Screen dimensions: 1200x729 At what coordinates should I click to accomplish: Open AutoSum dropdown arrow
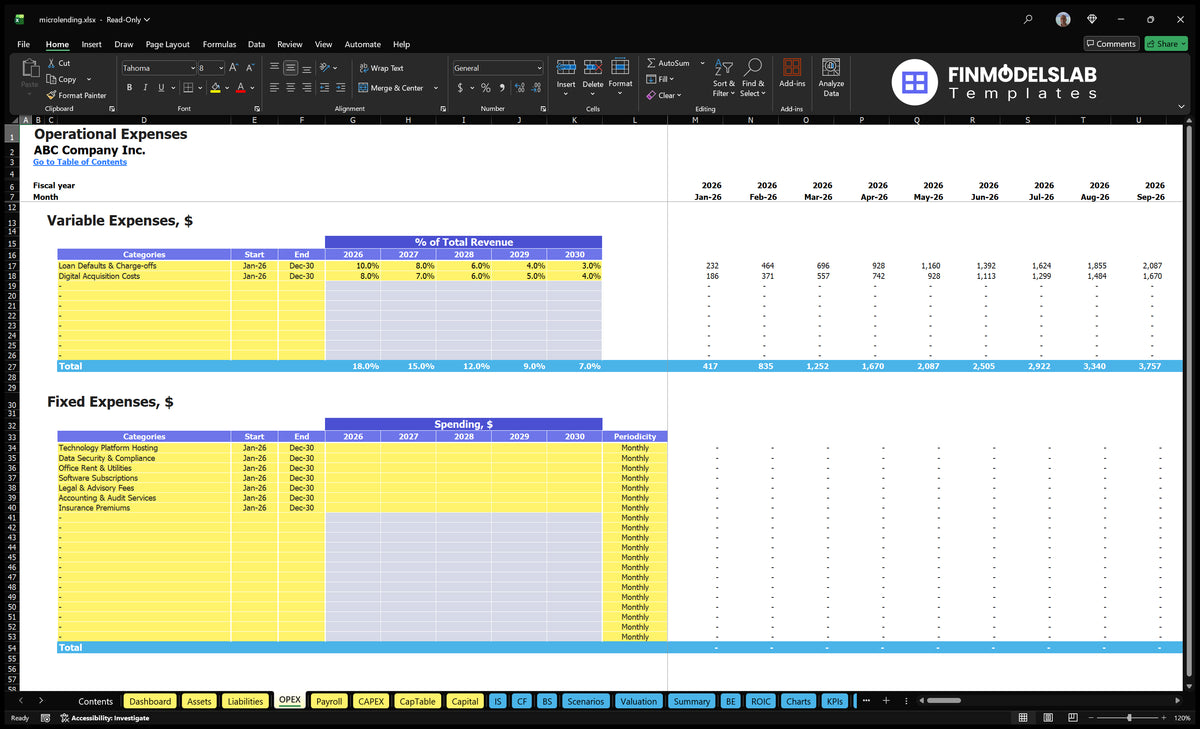pyautogui.click(x=702, y=63)
